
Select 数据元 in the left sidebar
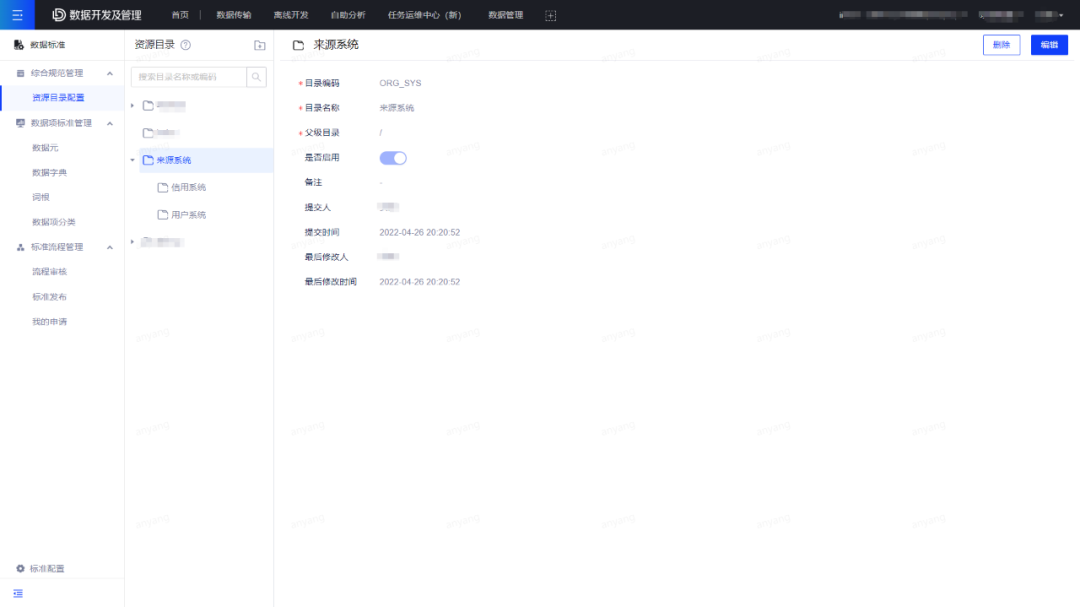pyautogui.click(x=47, y=147)
